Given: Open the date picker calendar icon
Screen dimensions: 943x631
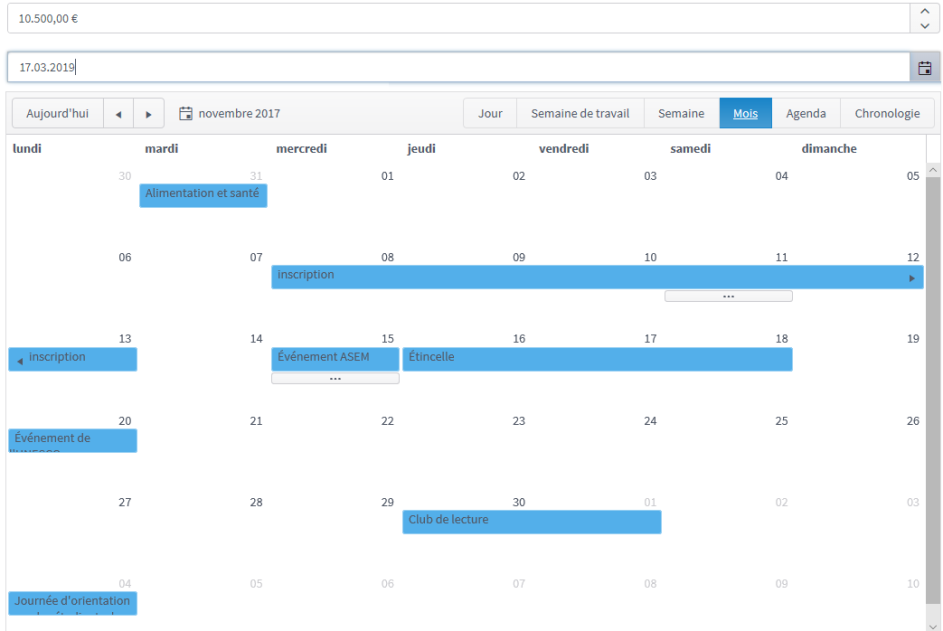Looking at the screenshot, I should click(x=925, y=68).
